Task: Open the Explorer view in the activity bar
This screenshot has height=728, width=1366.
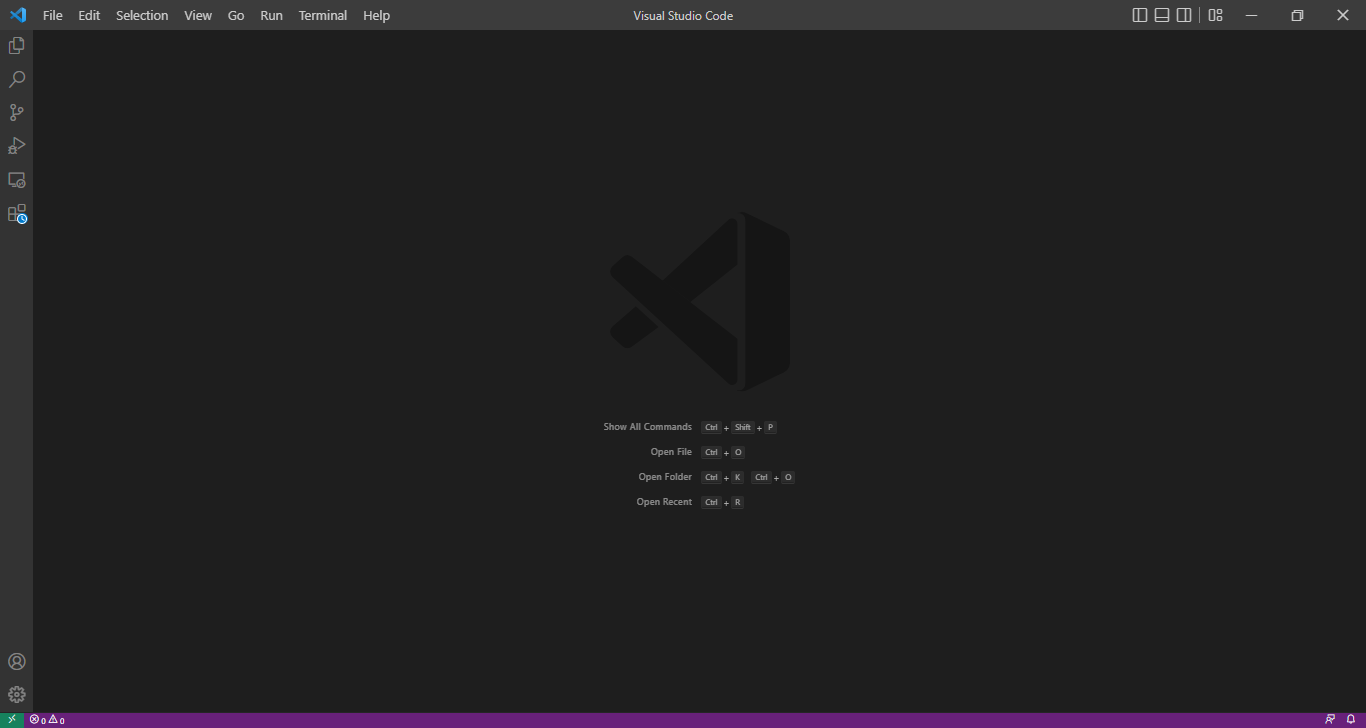Action: click(16, 45)
